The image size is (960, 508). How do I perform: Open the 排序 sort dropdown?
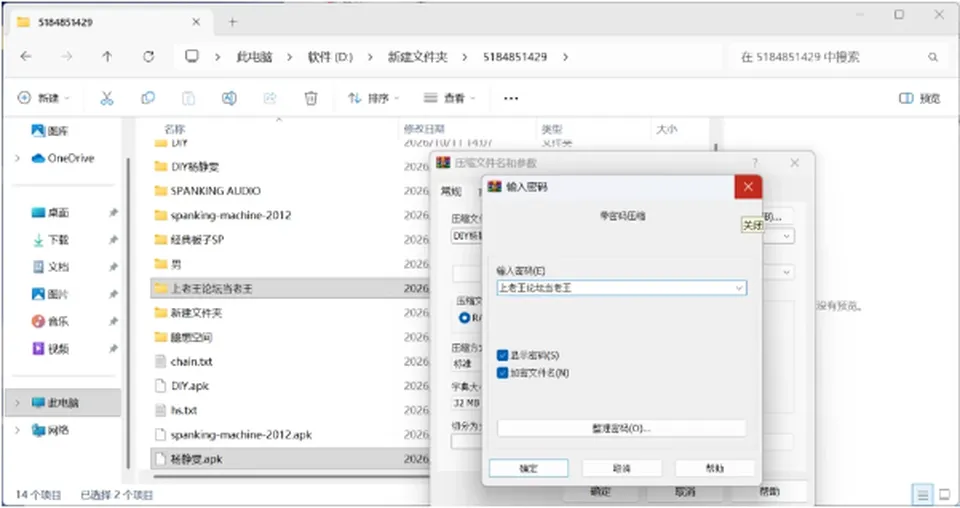(373, 98)
